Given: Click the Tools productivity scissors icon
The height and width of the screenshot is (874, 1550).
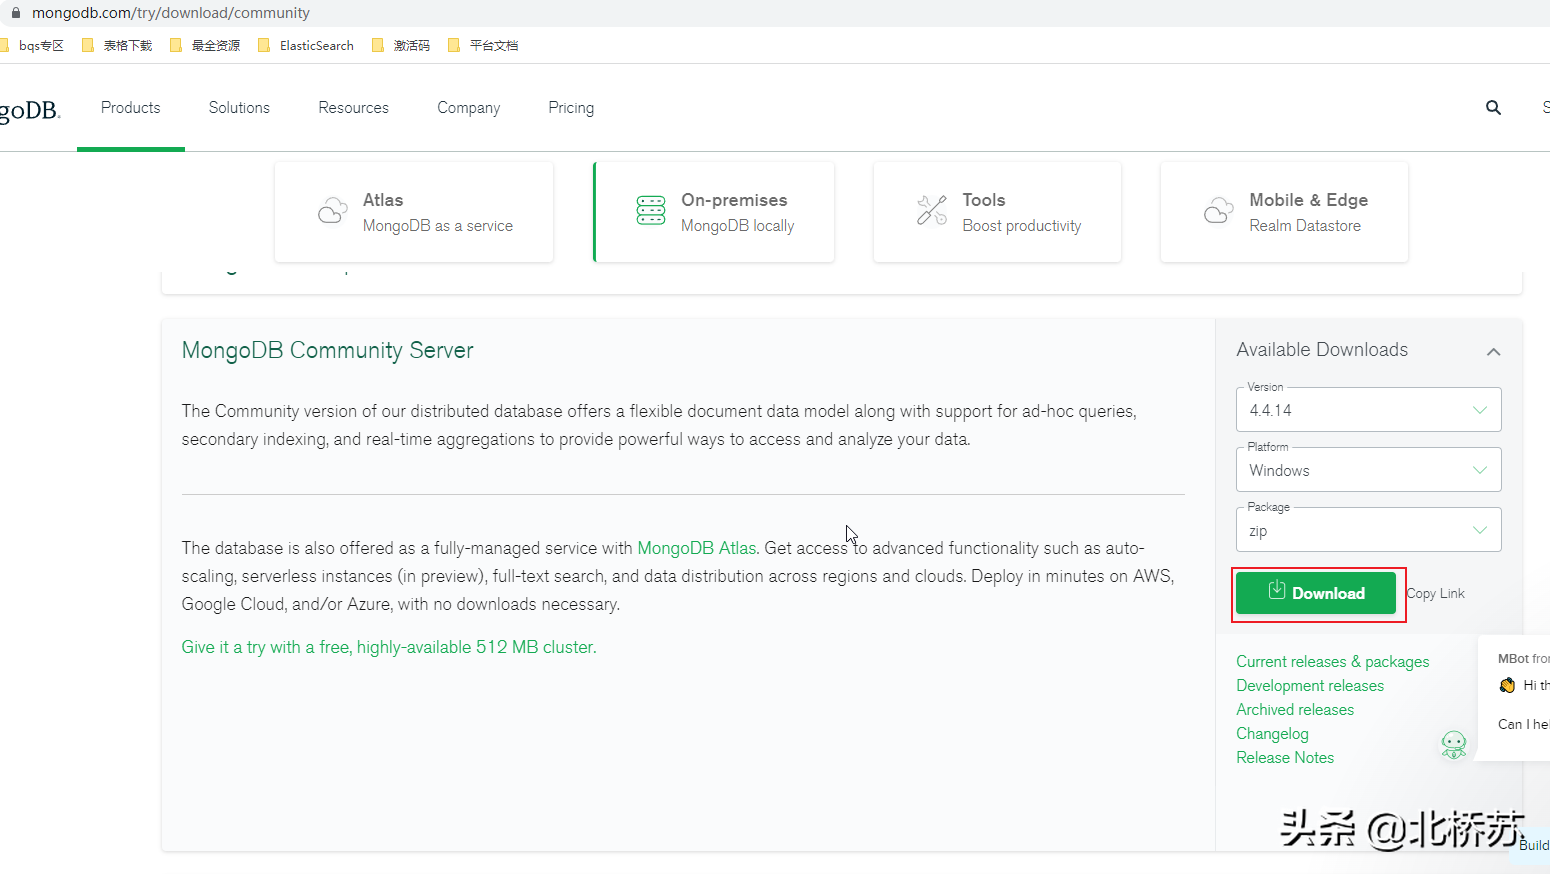Looking at the screenshot, I should [932, 211].
